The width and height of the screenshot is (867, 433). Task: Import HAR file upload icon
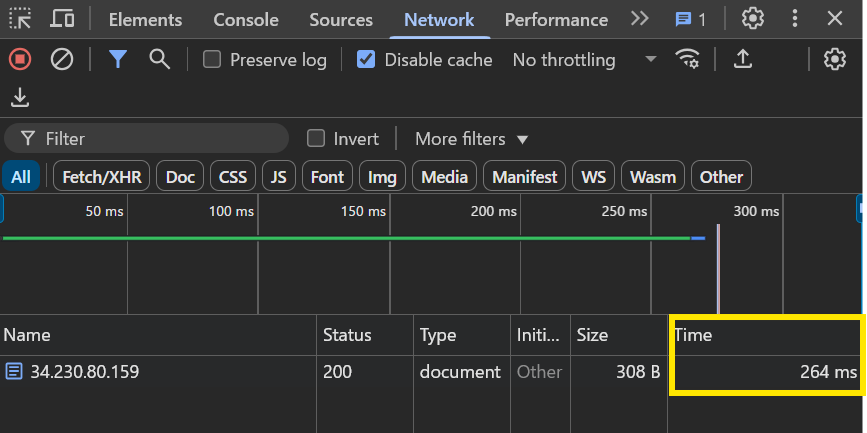pyautogui.click(x=743, y=59)
